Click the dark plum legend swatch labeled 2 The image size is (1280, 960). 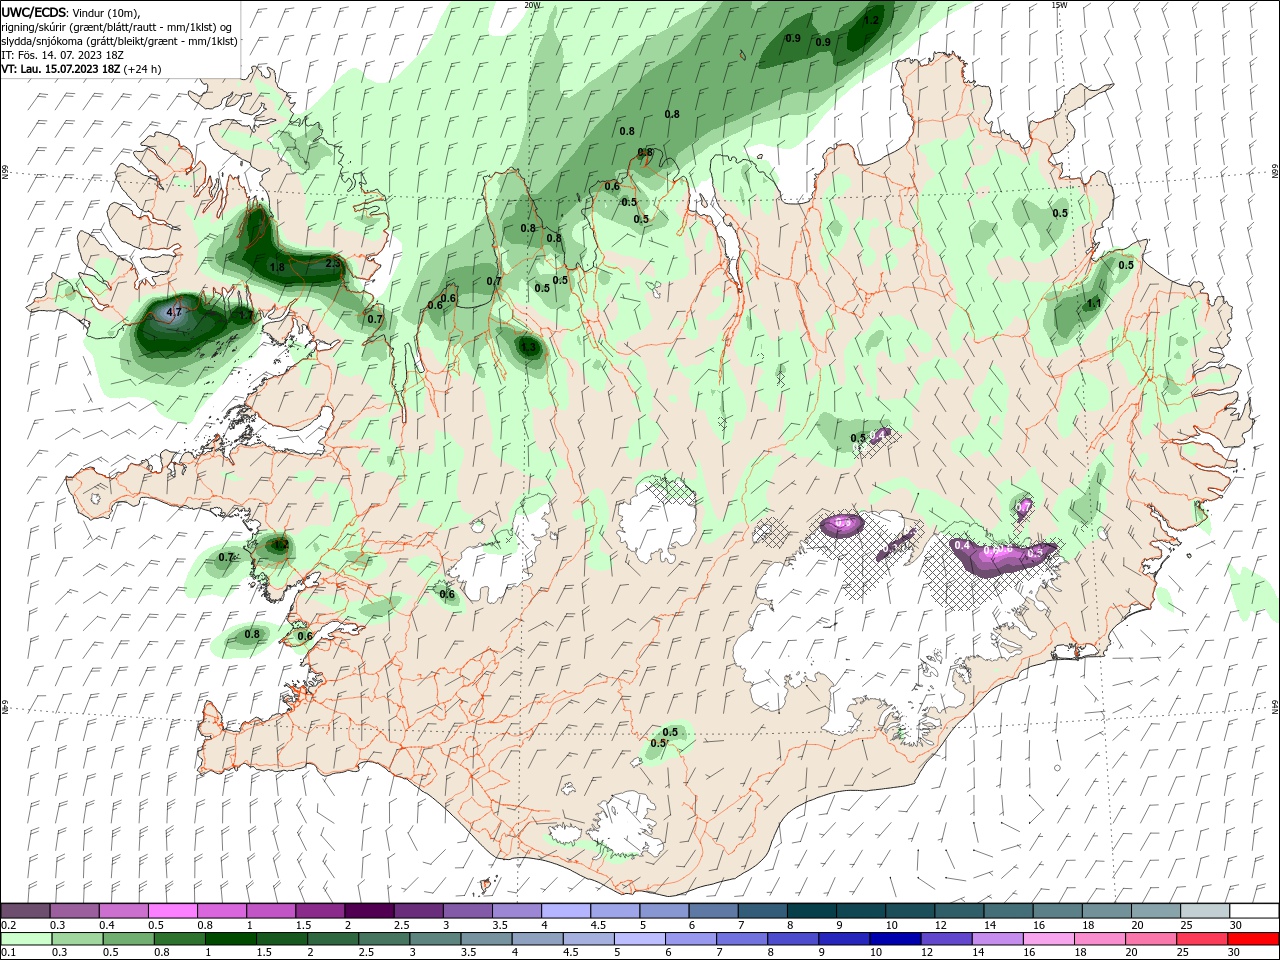pyautogui.click(x=369, y=911)
